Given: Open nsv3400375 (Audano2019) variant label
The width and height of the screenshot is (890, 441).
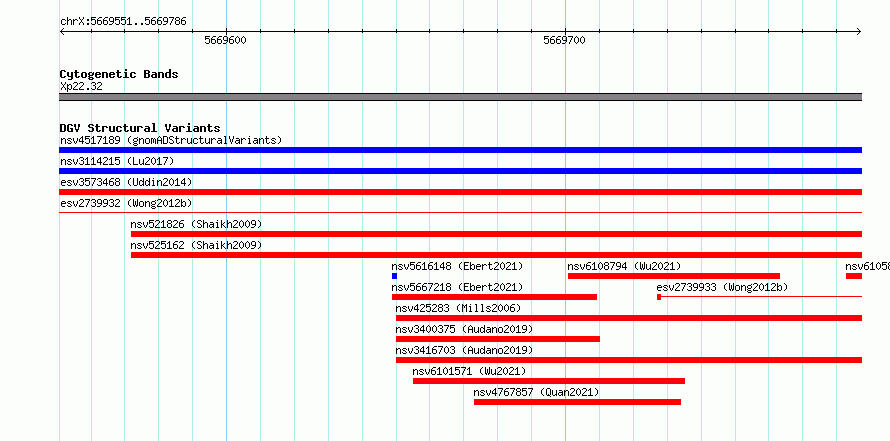Looking at the screenshot, I should (464, 329).
